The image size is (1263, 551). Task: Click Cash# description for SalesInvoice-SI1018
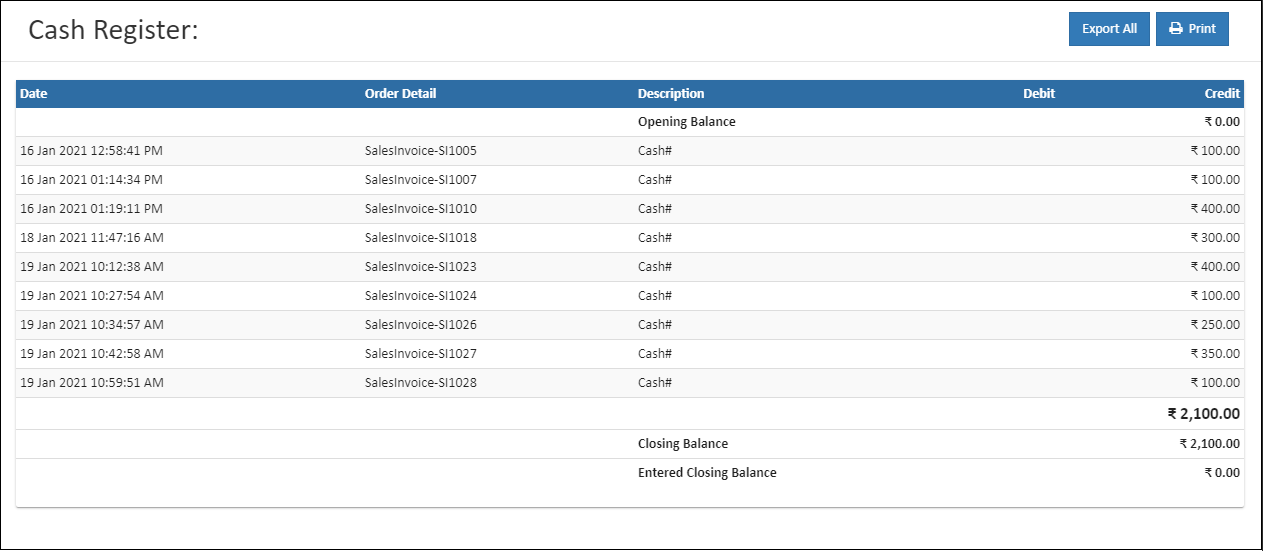tap(655, 238)
